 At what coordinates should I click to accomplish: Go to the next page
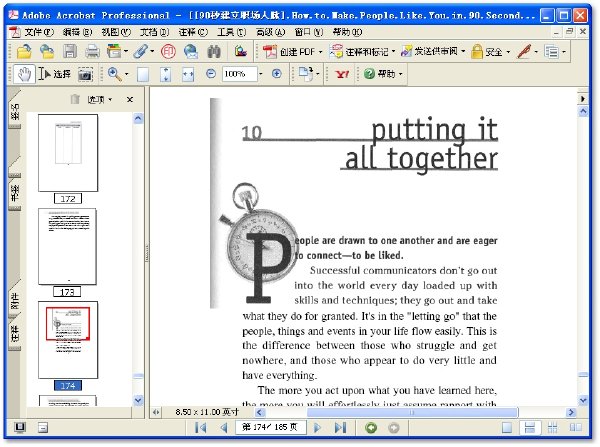(x=317, y=427)
